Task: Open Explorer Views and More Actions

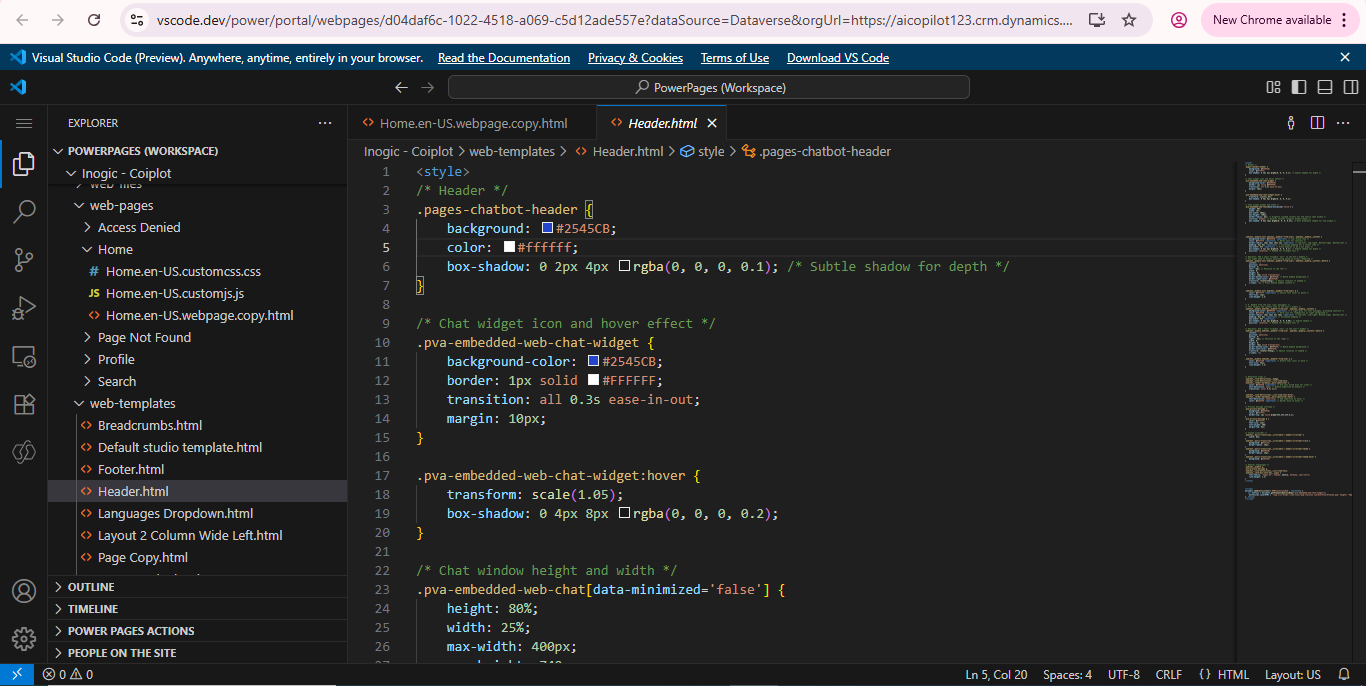Action: (x=325, y=123)
